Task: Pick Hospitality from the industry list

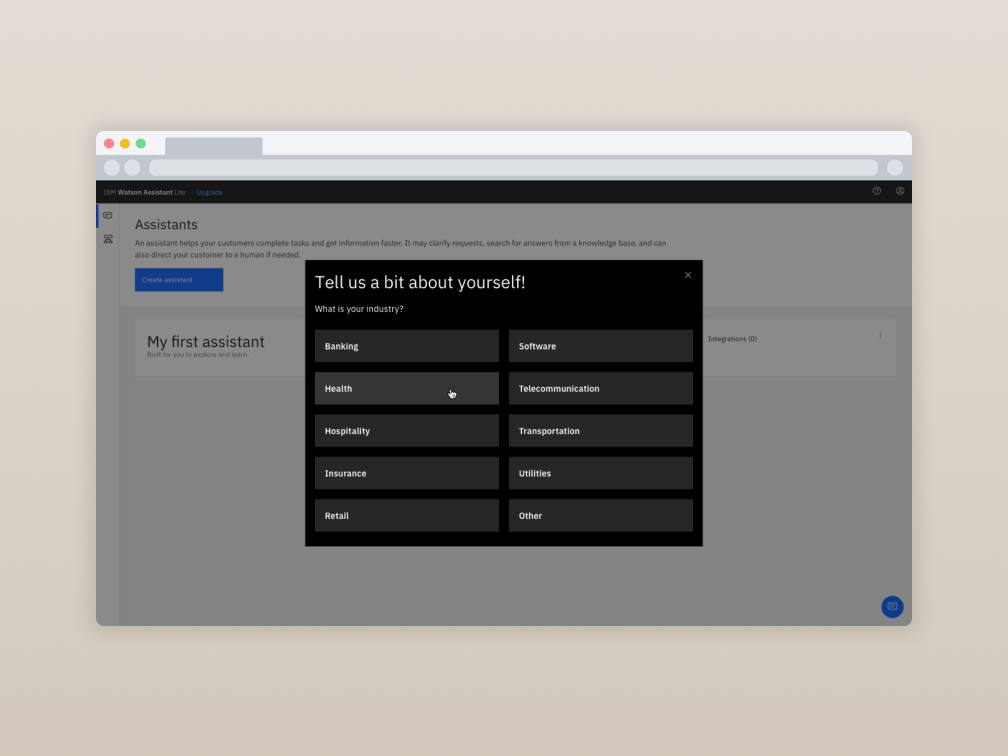Action: [x=406, y=431]
